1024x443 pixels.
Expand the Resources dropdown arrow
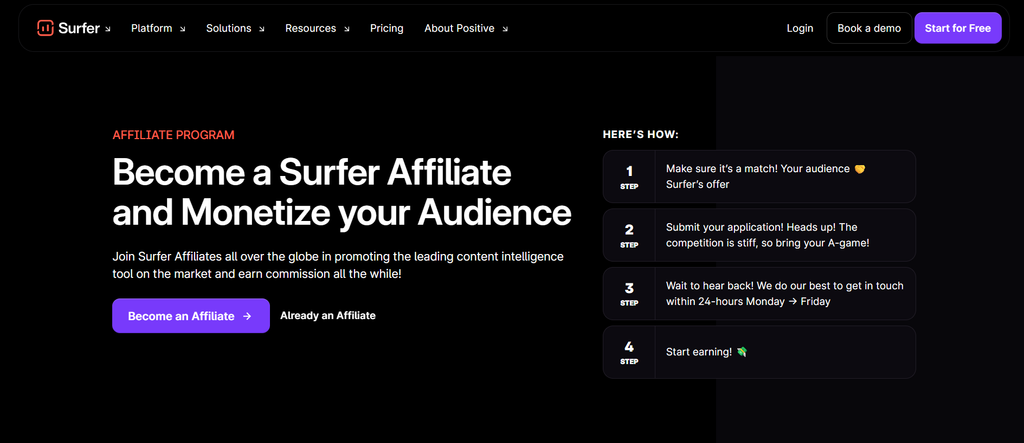[x=347, y=29]
